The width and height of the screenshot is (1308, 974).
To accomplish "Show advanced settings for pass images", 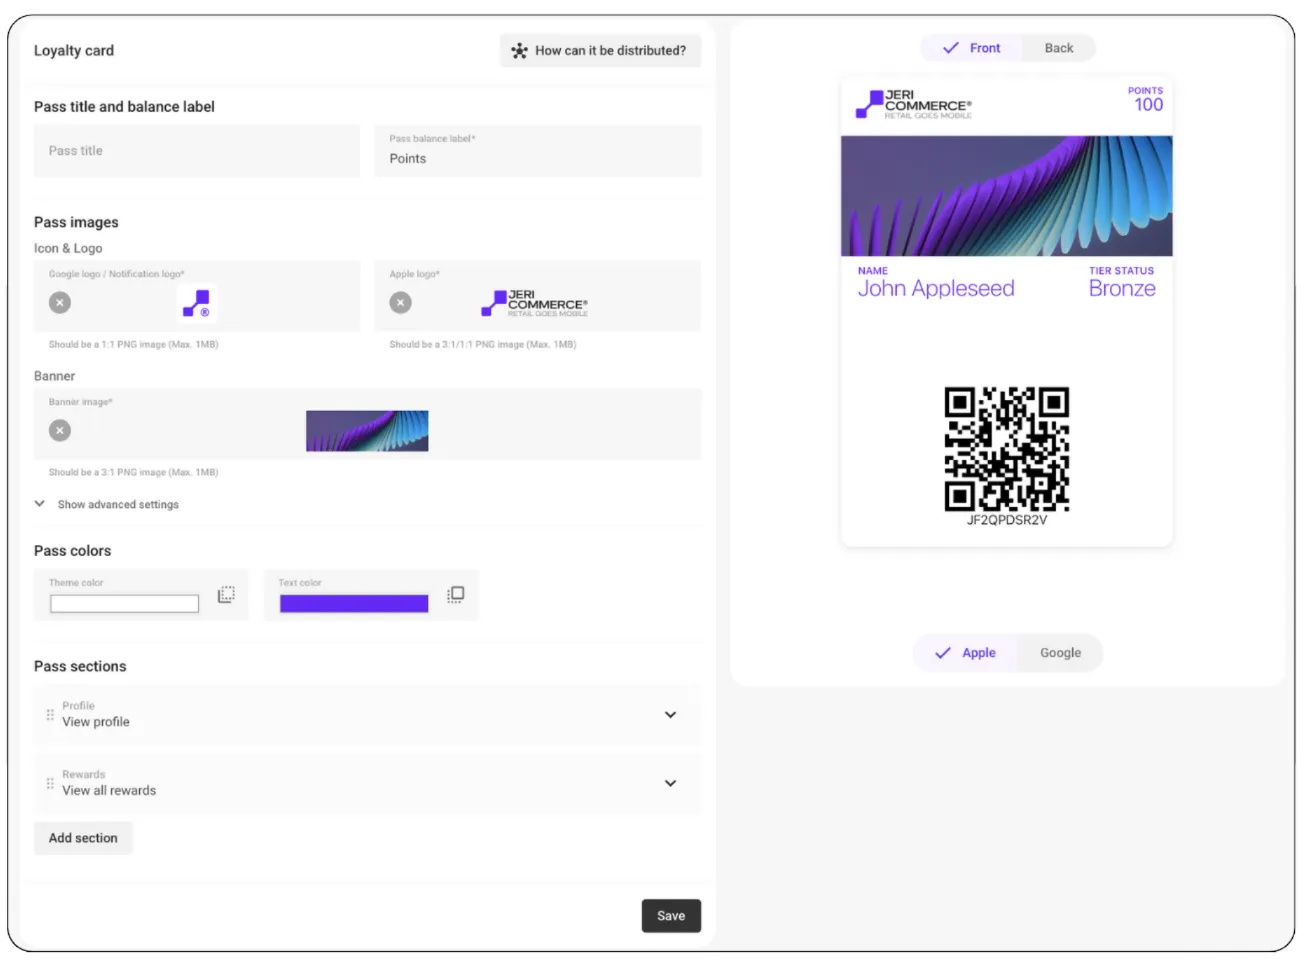I will pyautogui.click(x=117, y=505).
